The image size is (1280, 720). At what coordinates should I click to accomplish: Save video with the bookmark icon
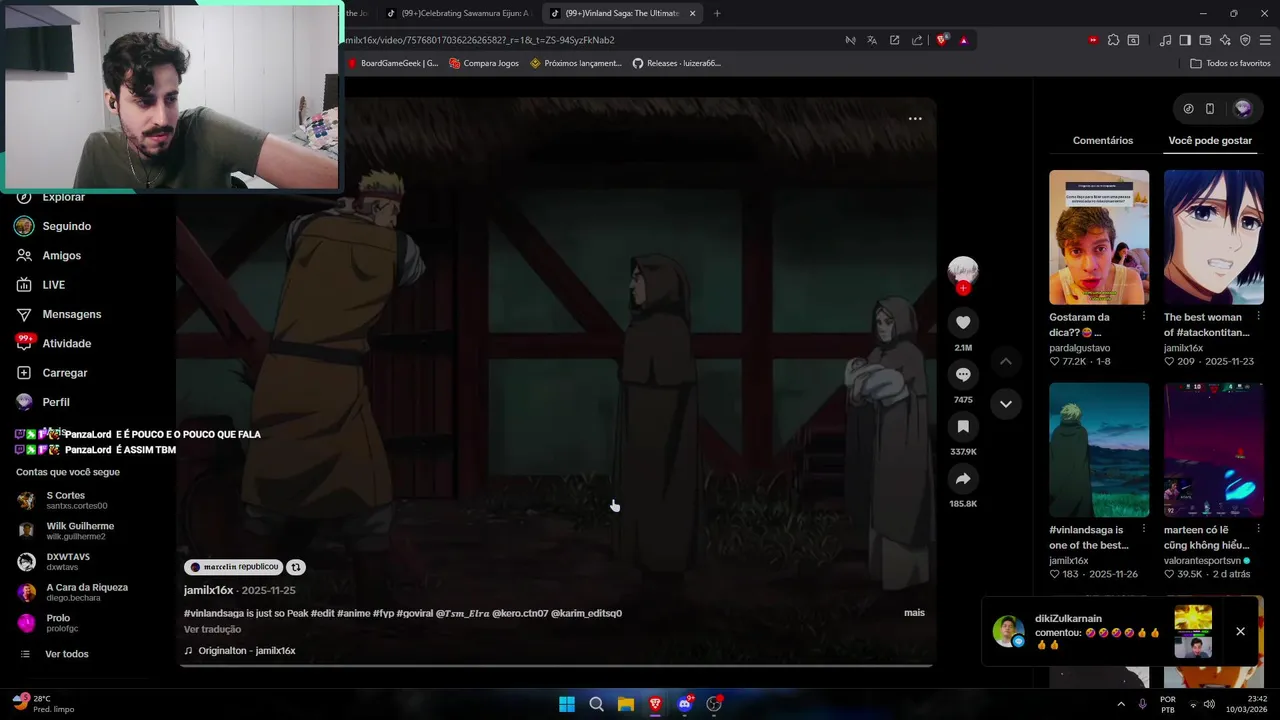pyautogui.click(x=963, y=426)
